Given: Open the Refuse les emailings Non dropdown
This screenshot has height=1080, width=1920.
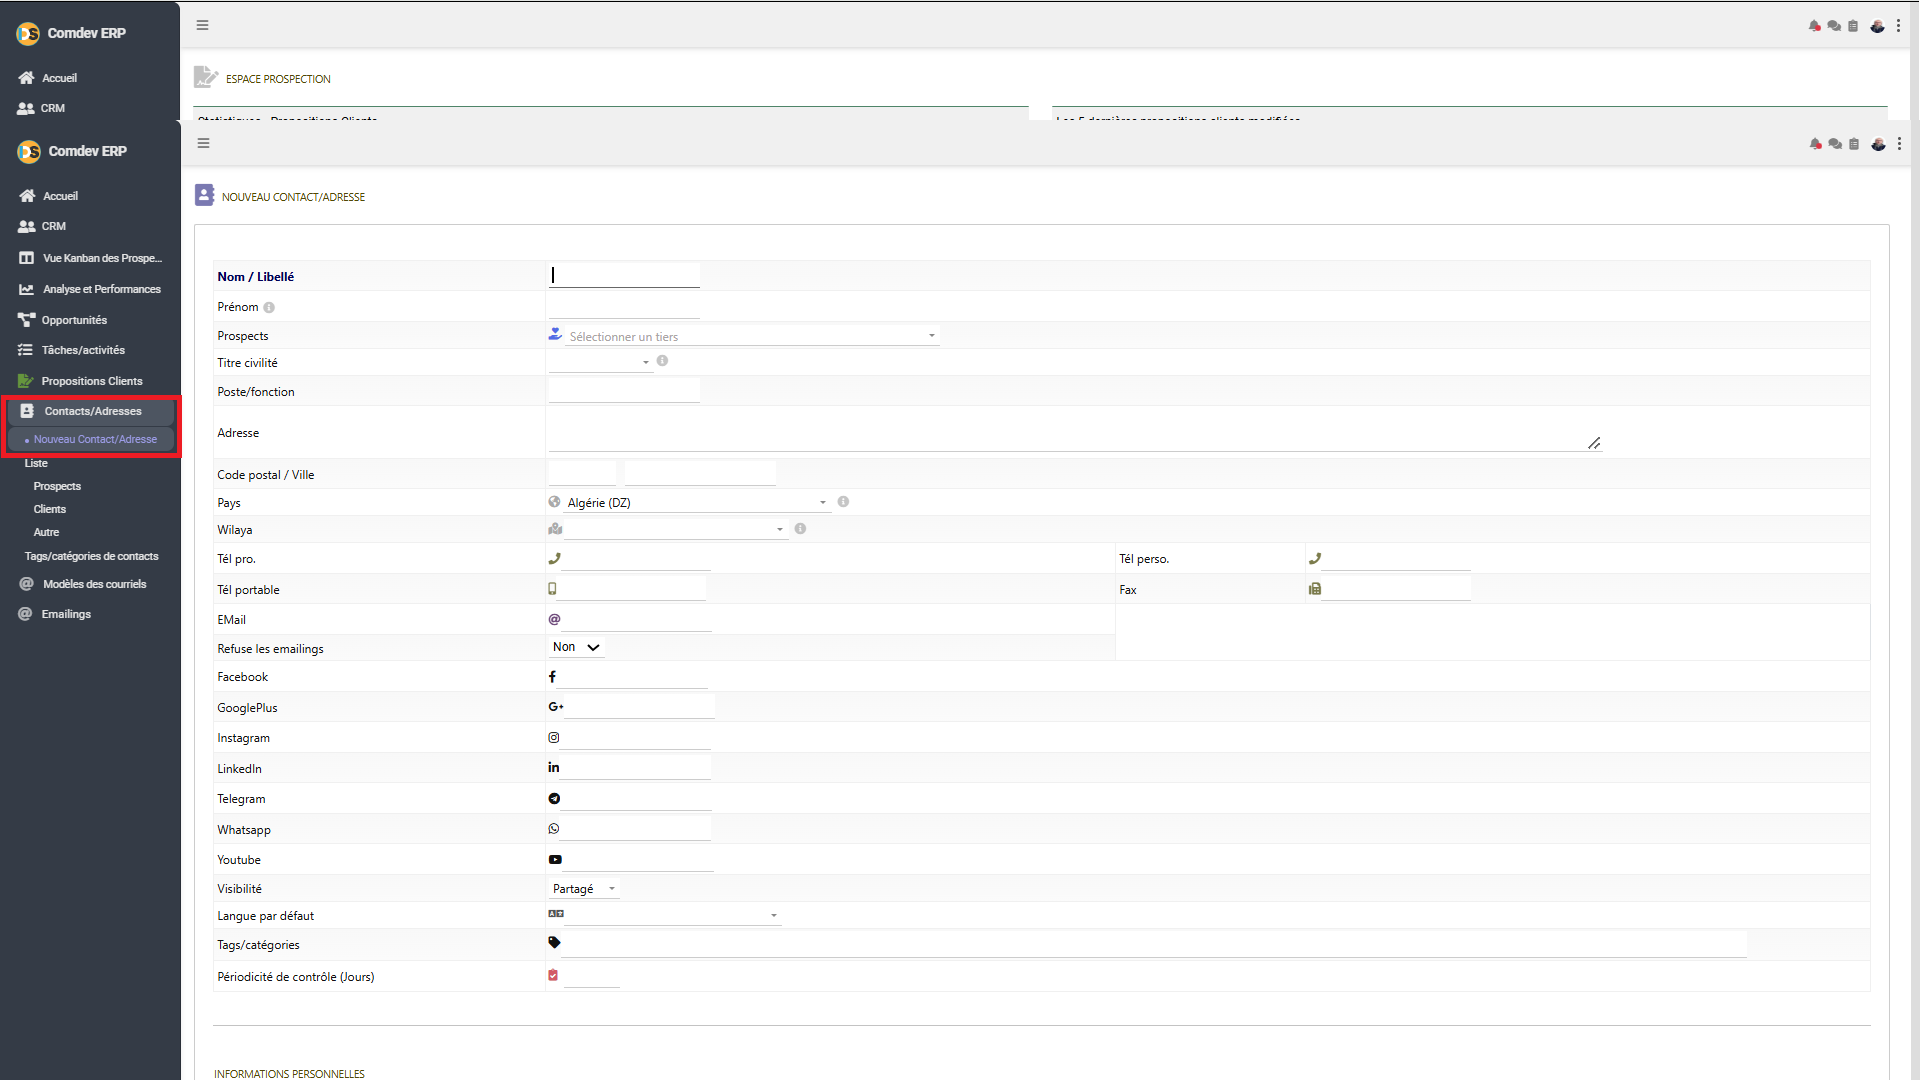Looking at the screenshot, I should (x=577, y=647).
